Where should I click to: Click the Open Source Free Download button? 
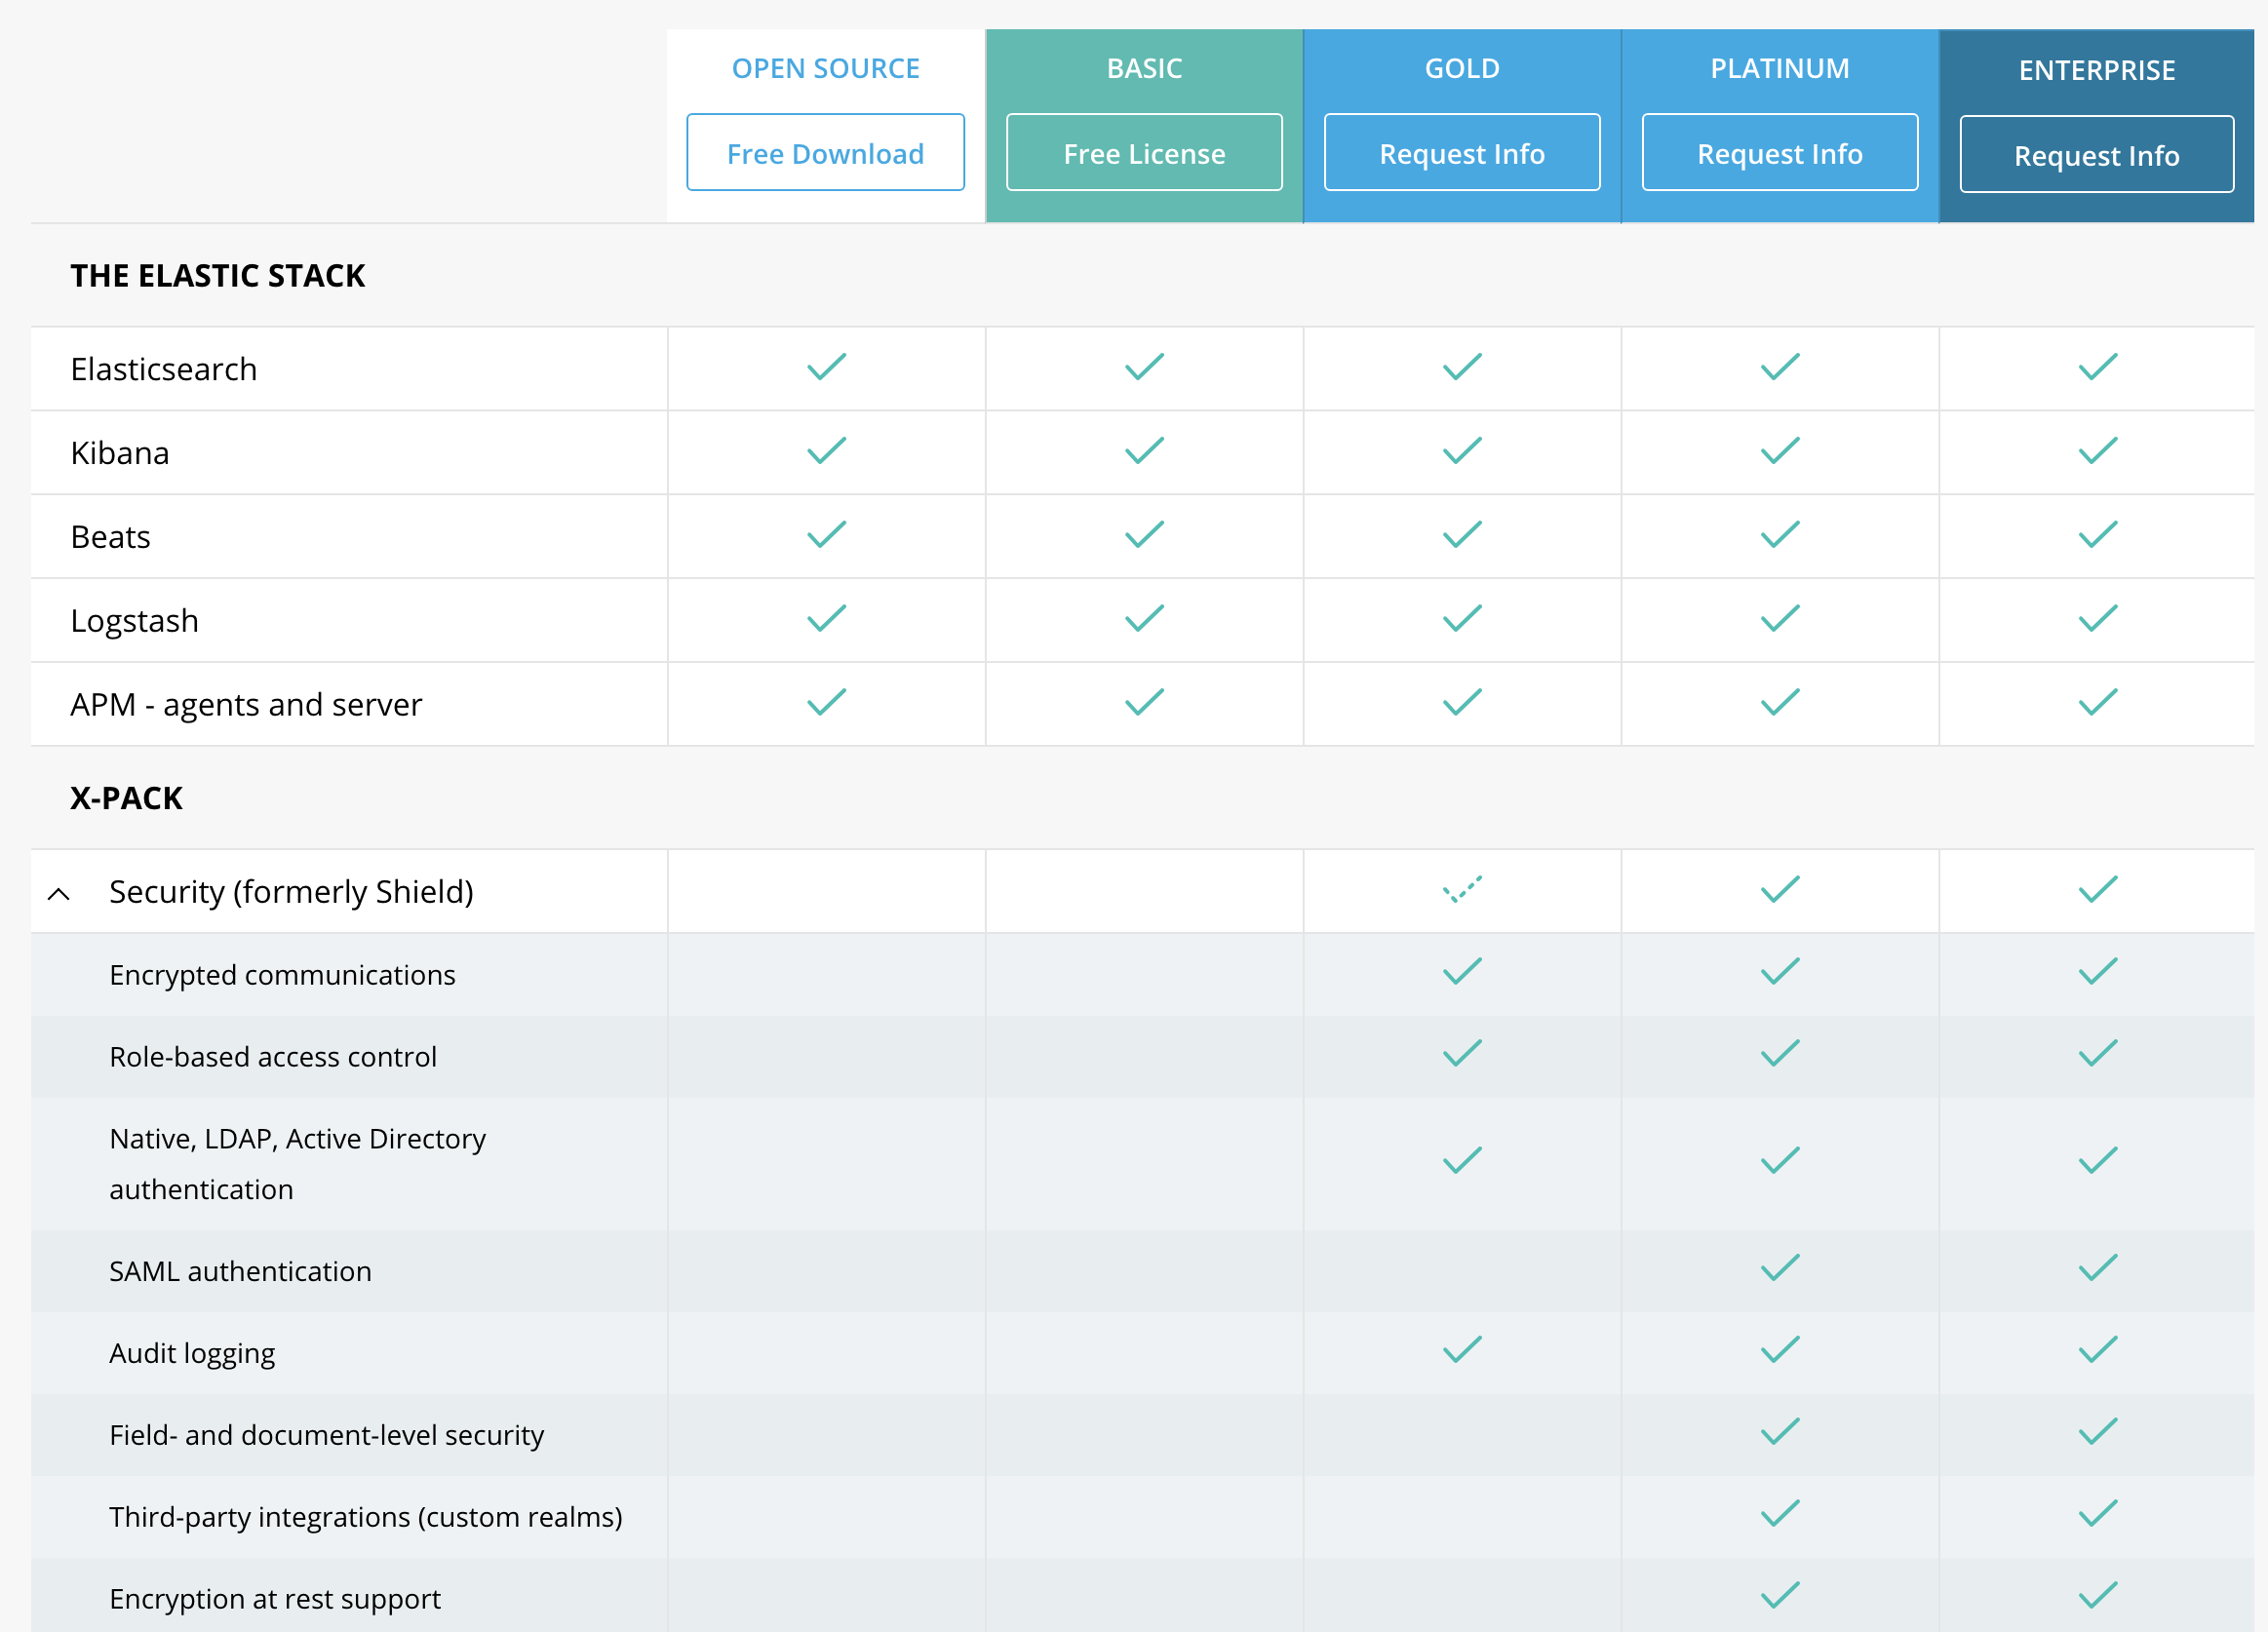[x=824, y=151]
